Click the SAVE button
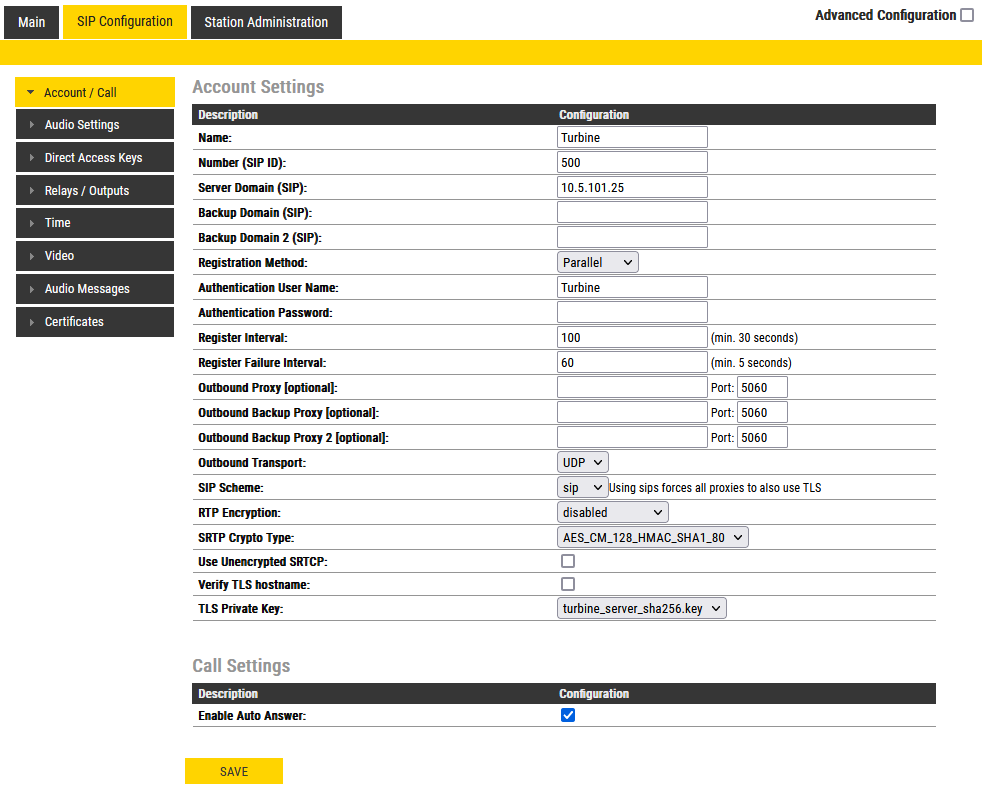This screenshot has height=792, width=982. click(x=234, y=771)
